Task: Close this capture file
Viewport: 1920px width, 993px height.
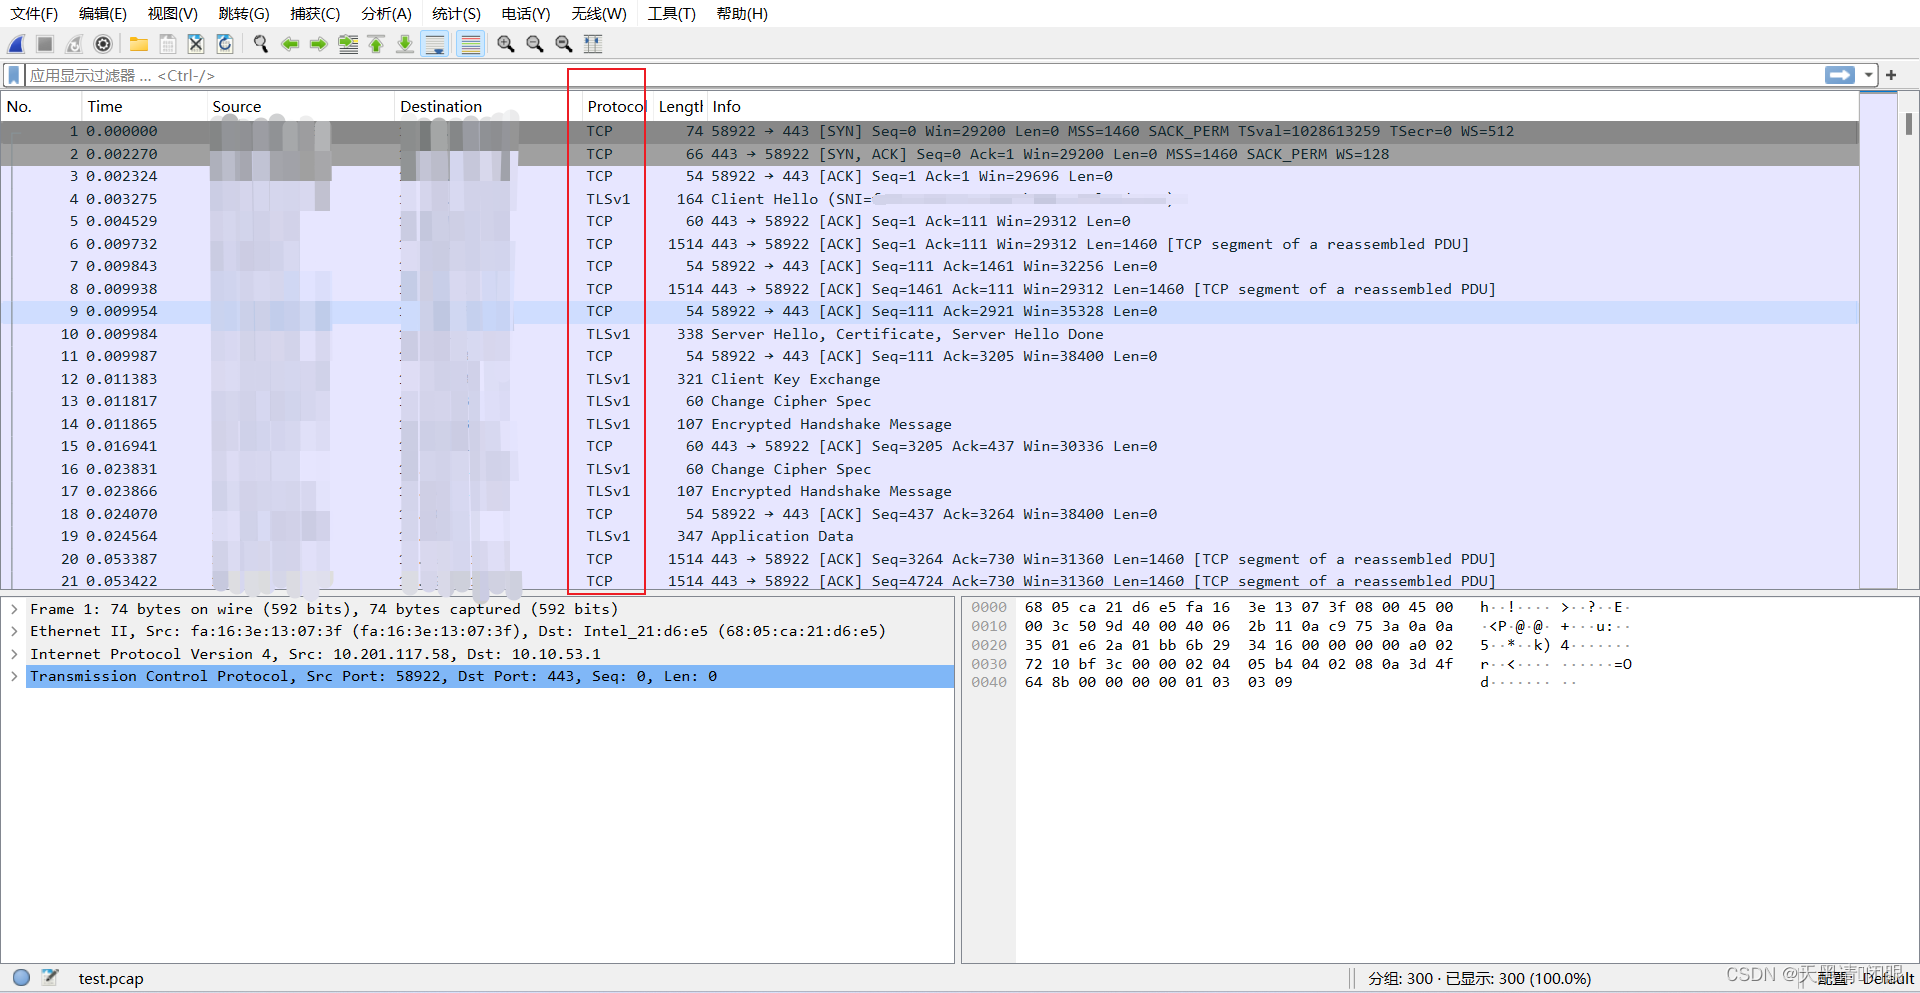Action: click(196, 44)
